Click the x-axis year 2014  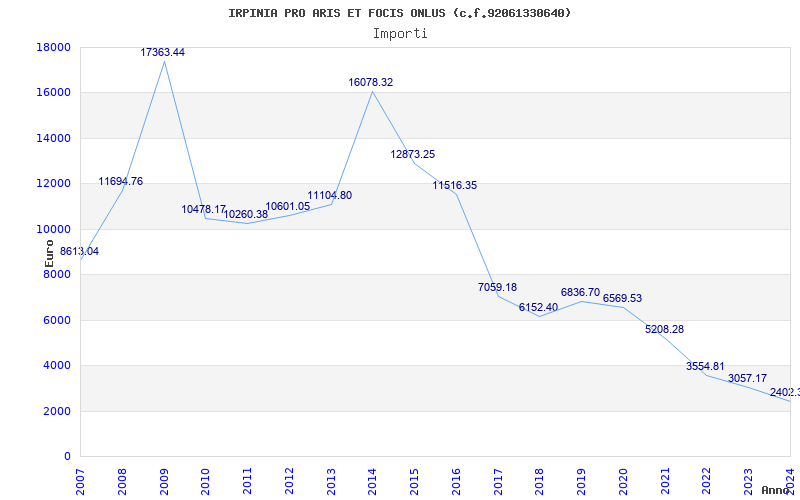[372, 482]
